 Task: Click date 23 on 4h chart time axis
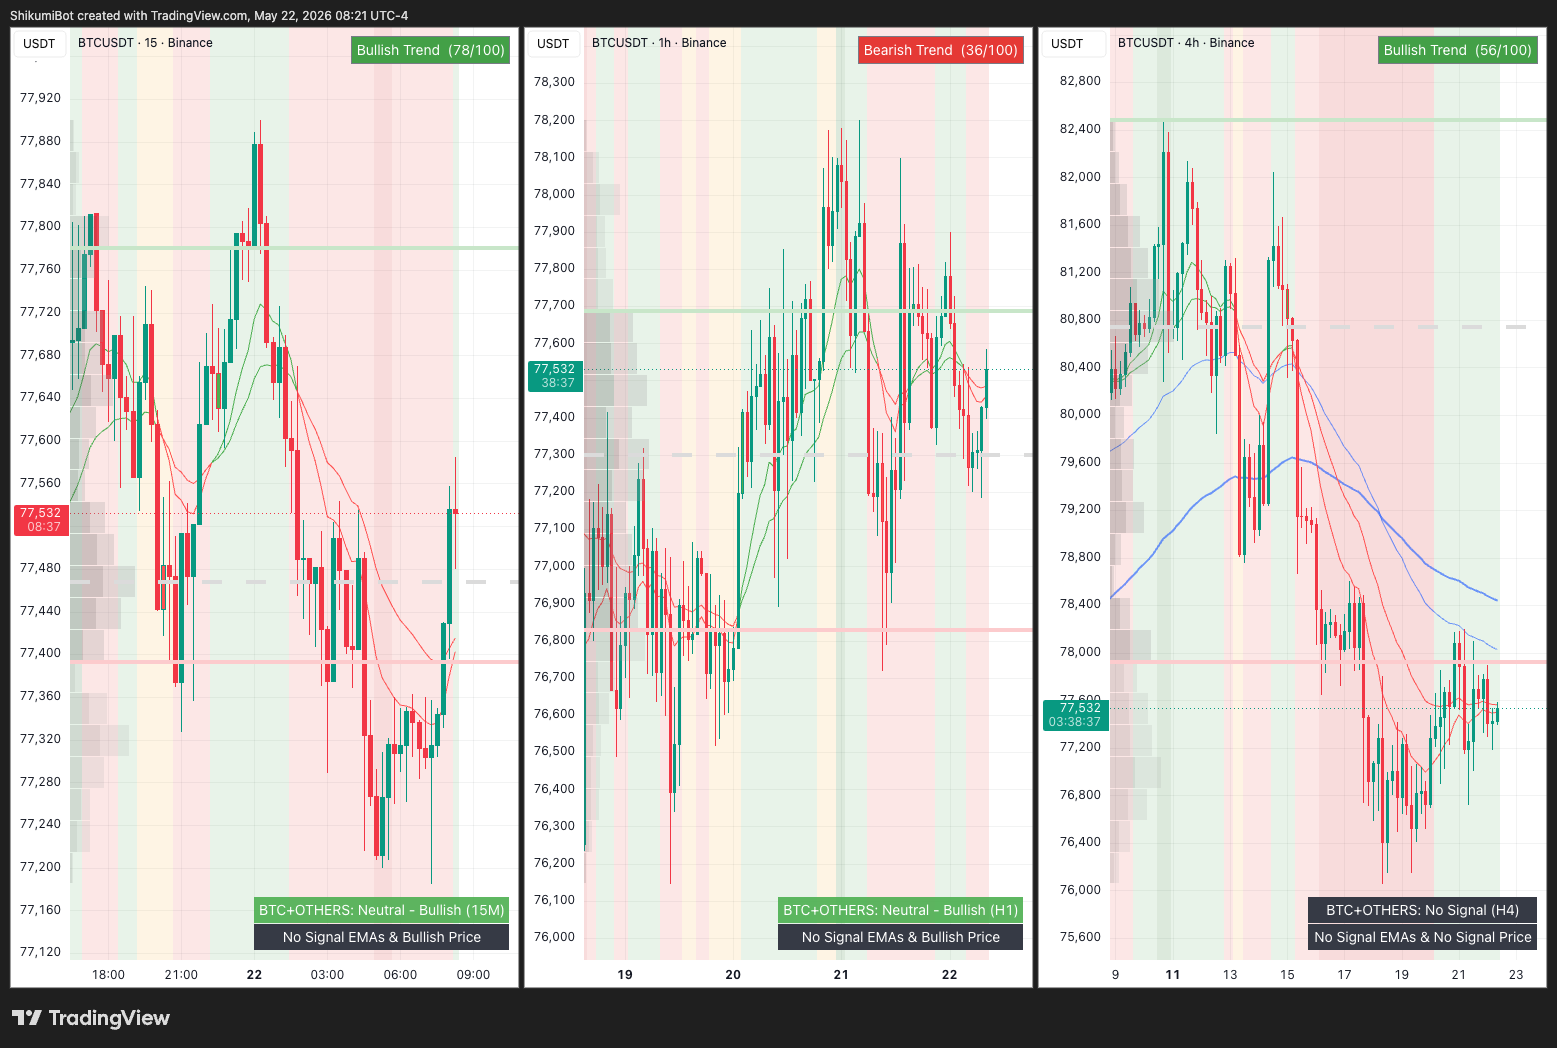[x=1516, y=975]
